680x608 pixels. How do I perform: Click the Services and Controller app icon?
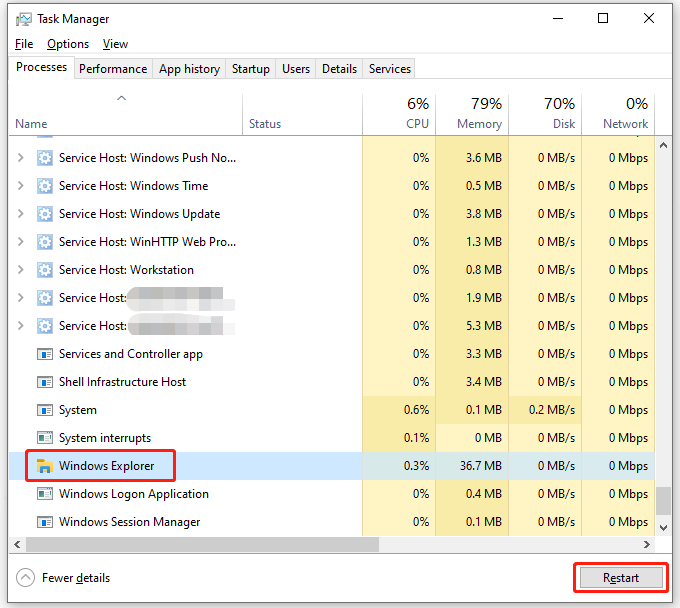[x=44, y=354]
